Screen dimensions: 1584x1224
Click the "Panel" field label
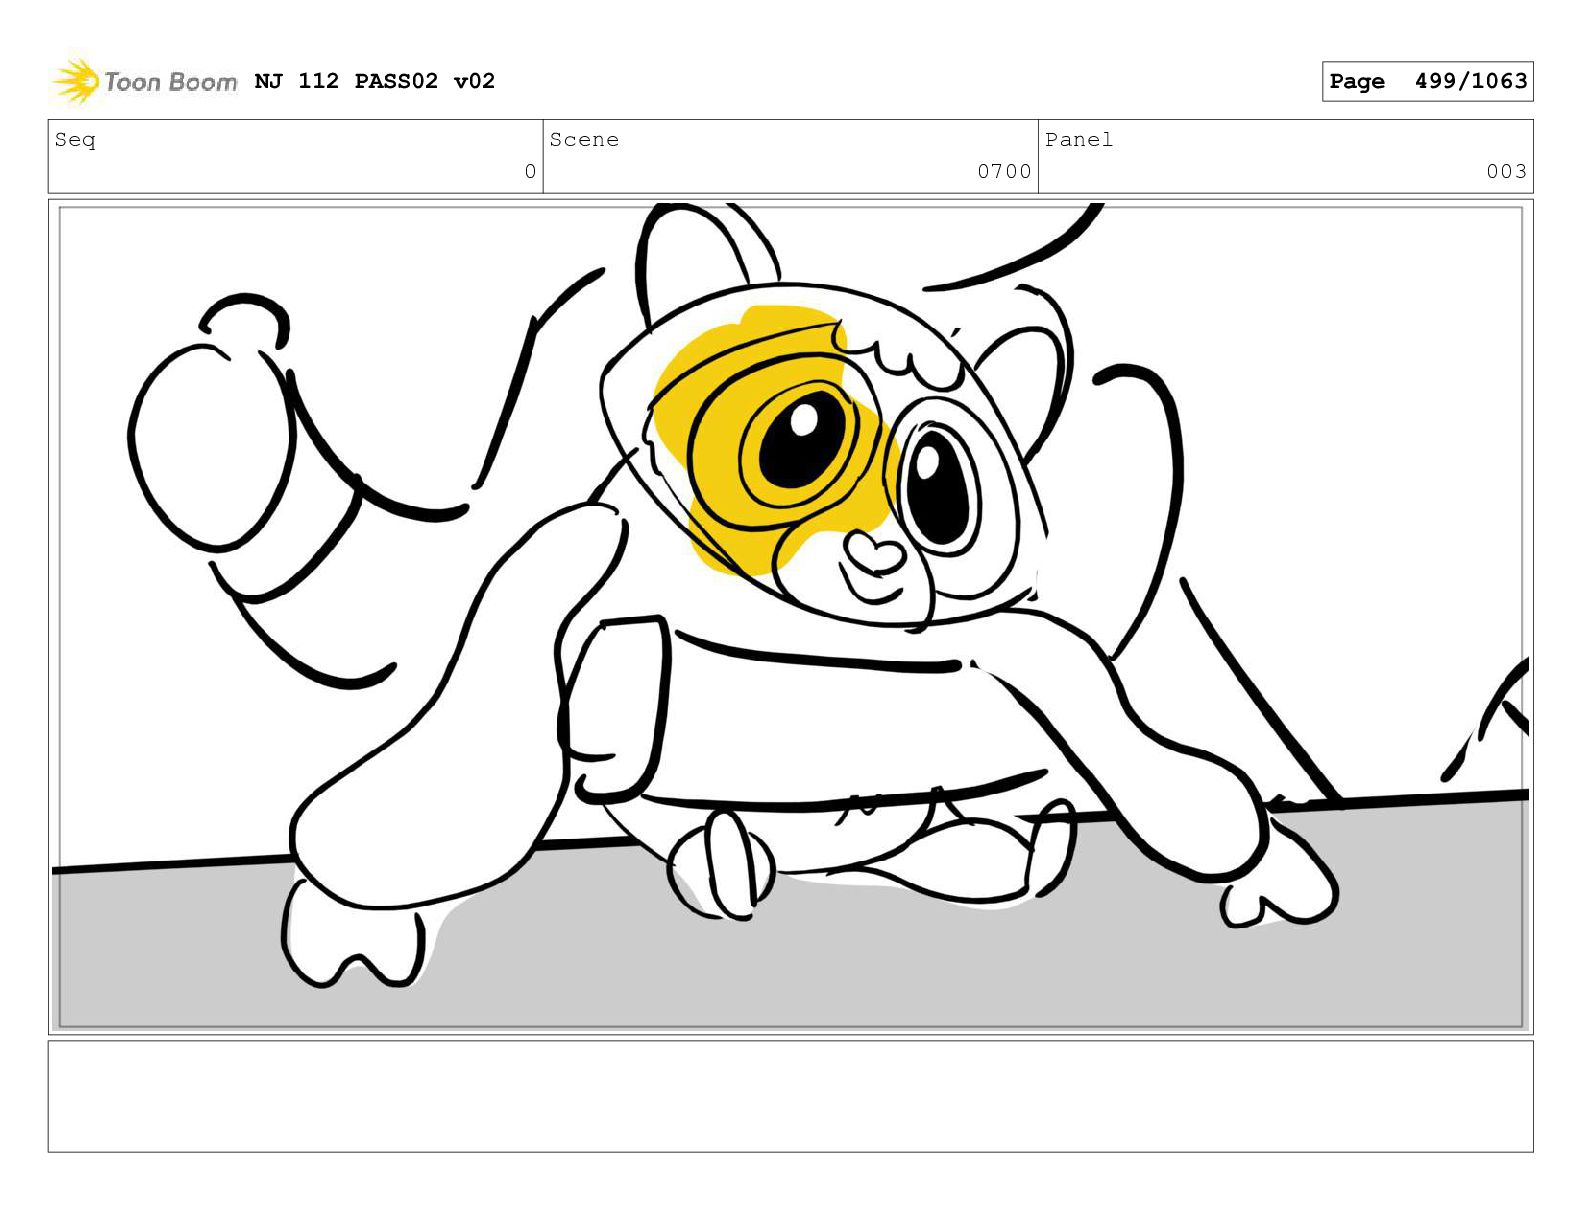pos(1079,140)
